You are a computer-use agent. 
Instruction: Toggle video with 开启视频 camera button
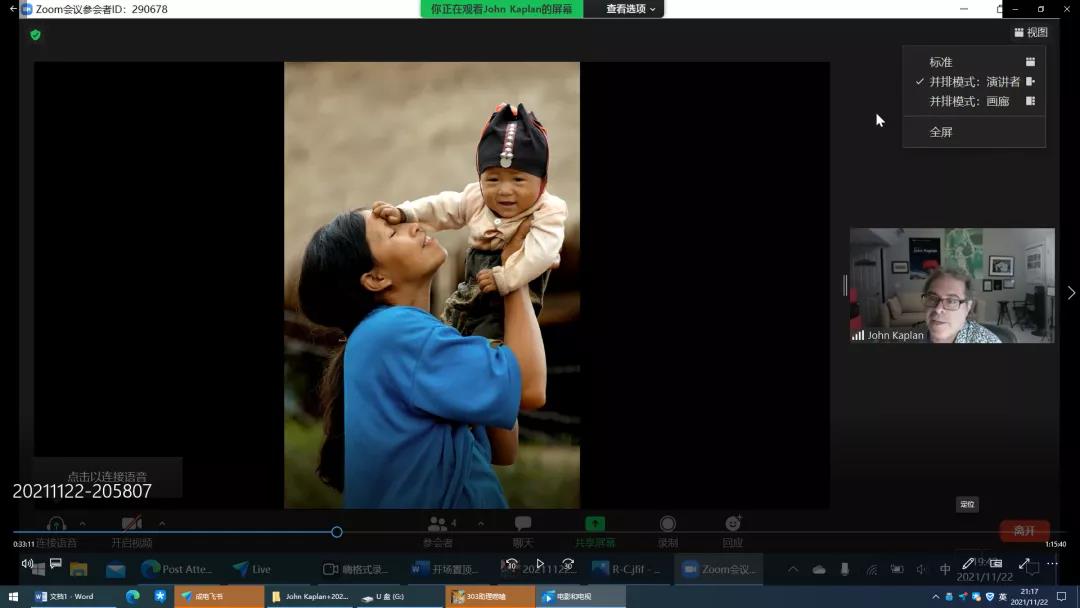(131, 525)
